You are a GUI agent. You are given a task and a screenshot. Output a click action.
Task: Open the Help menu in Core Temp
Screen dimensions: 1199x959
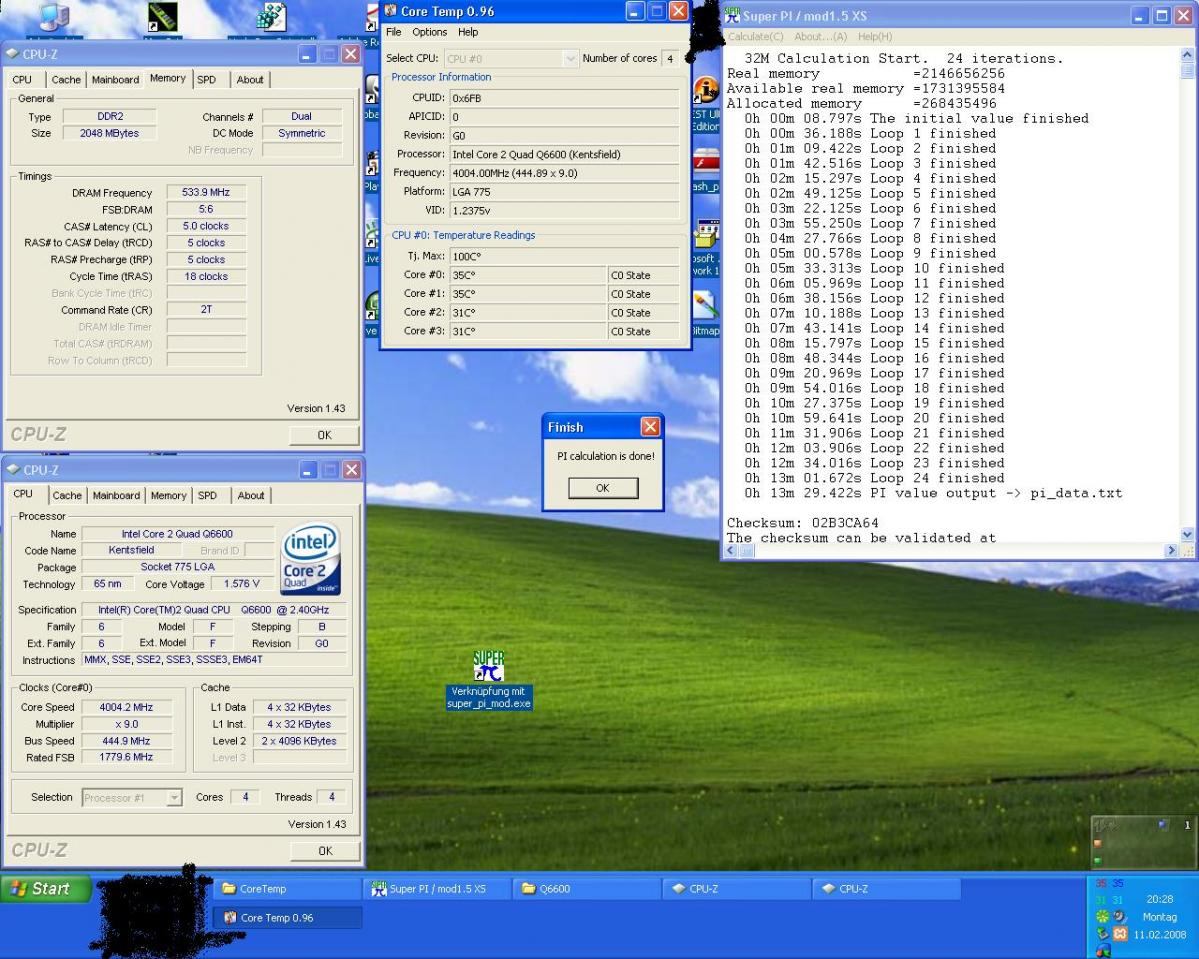click(x=468, y=32)
